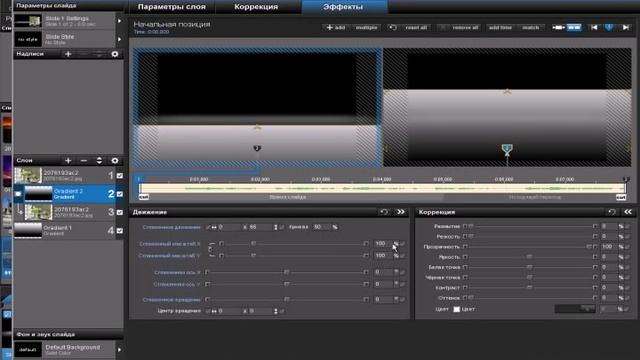Collapse Коррекция panel with double arrows
Image resolution: width=640 pixels, height=360 pixels.
(628, 212)
